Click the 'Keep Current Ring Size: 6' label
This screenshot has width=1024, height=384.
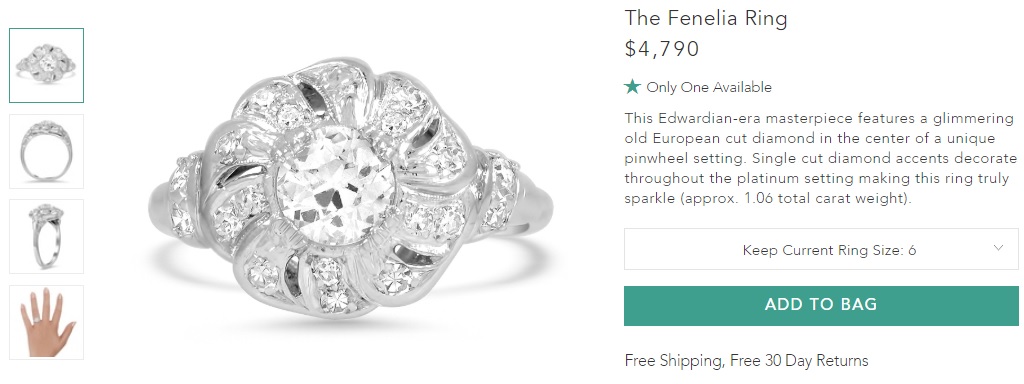(x=829, y=250)
